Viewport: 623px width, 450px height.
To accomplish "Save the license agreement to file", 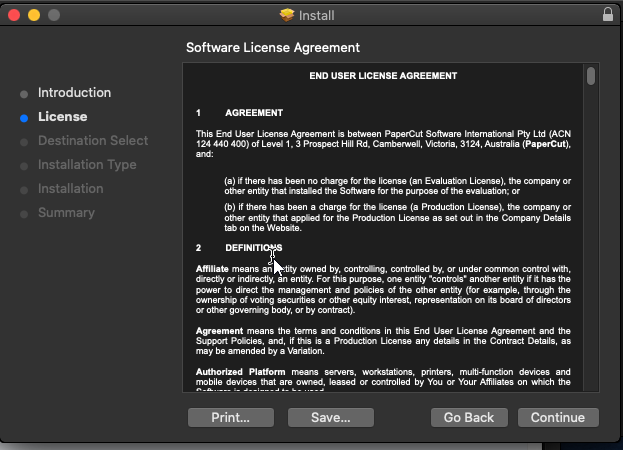I will coord(331,417).
